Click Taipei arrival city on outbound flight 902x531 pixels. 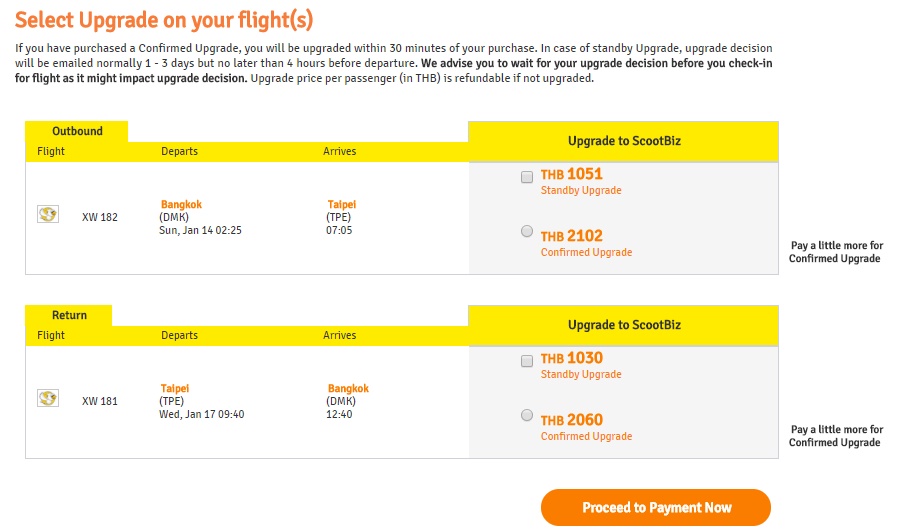[341, 204]
